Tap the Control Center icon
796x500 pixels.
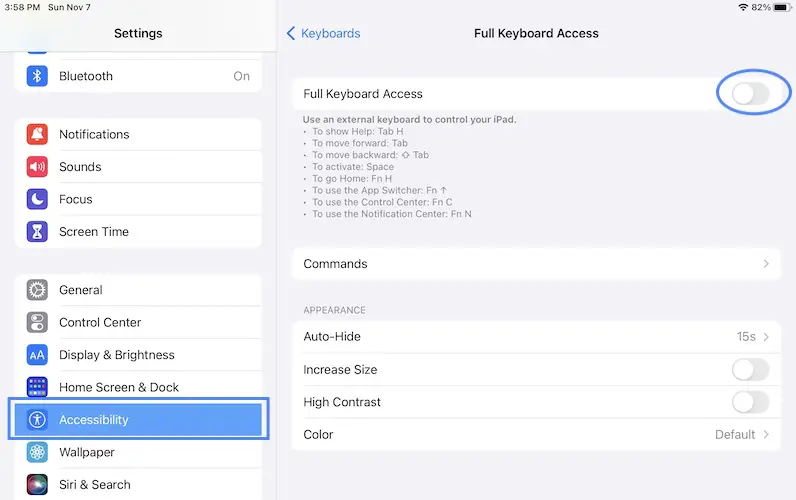(37, 322)
